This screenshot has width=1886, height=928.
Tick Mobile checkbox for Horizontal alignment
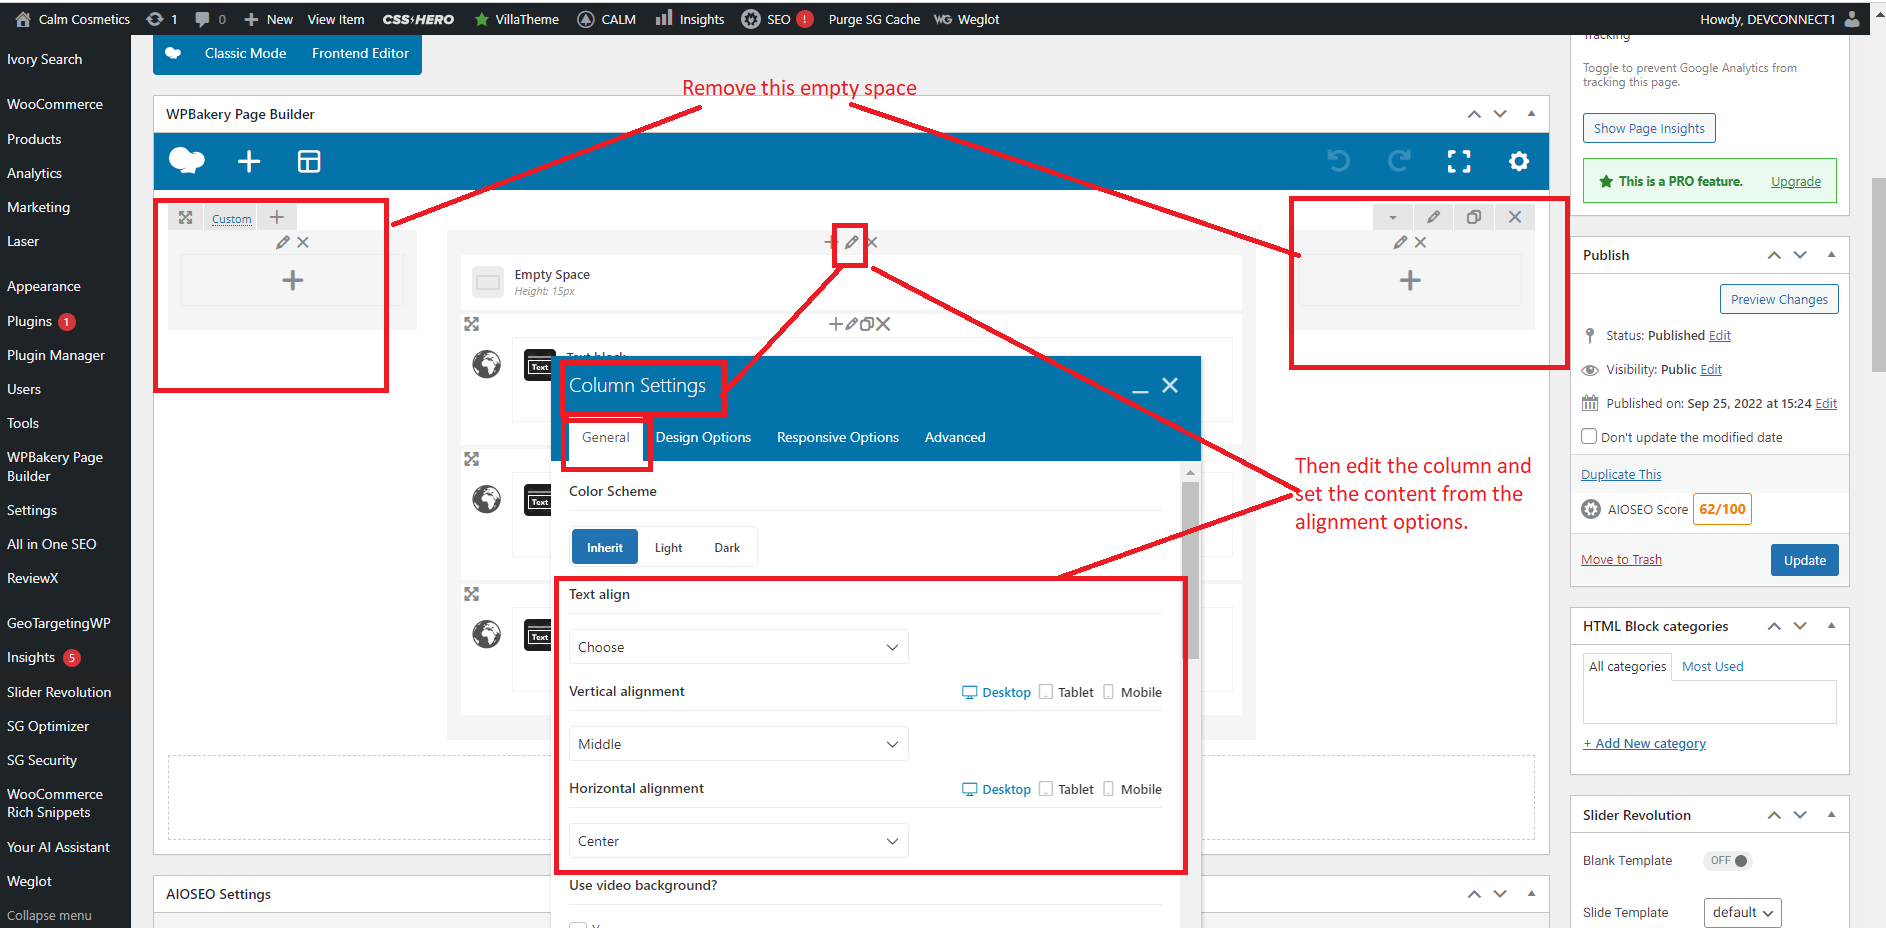click(x=1108, y=789)
